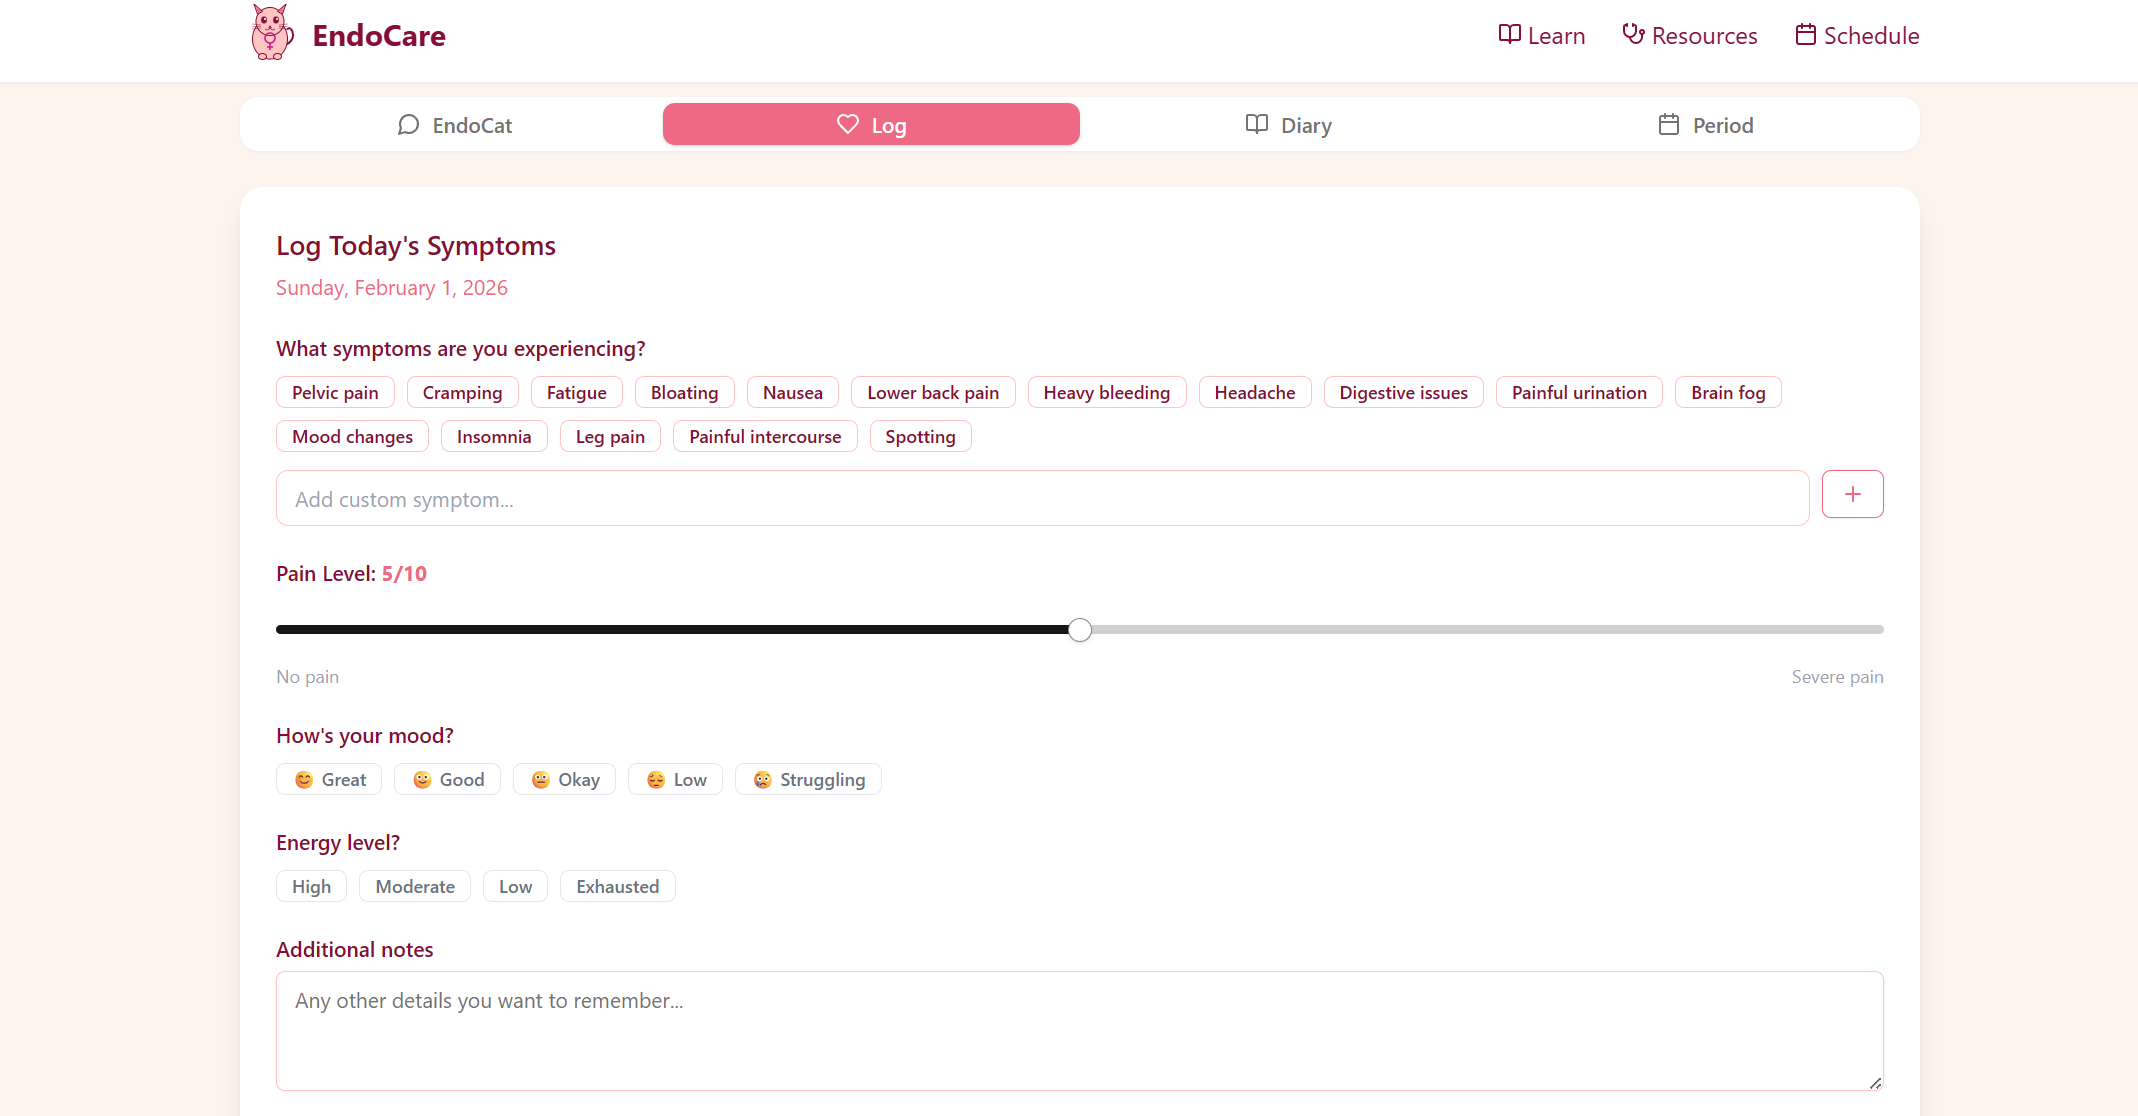Screen dimensions: 2138x1116
Task: Focus the Additional notes text area
Action: pyautogui.click(x=1079, y=1030)
